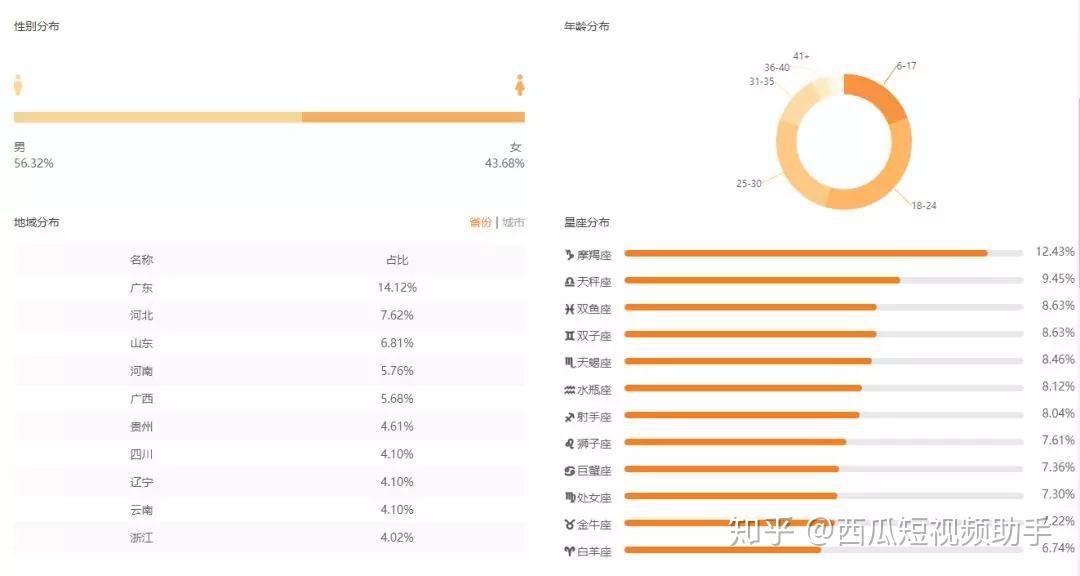Click the female gender icon

click(520, 87)
